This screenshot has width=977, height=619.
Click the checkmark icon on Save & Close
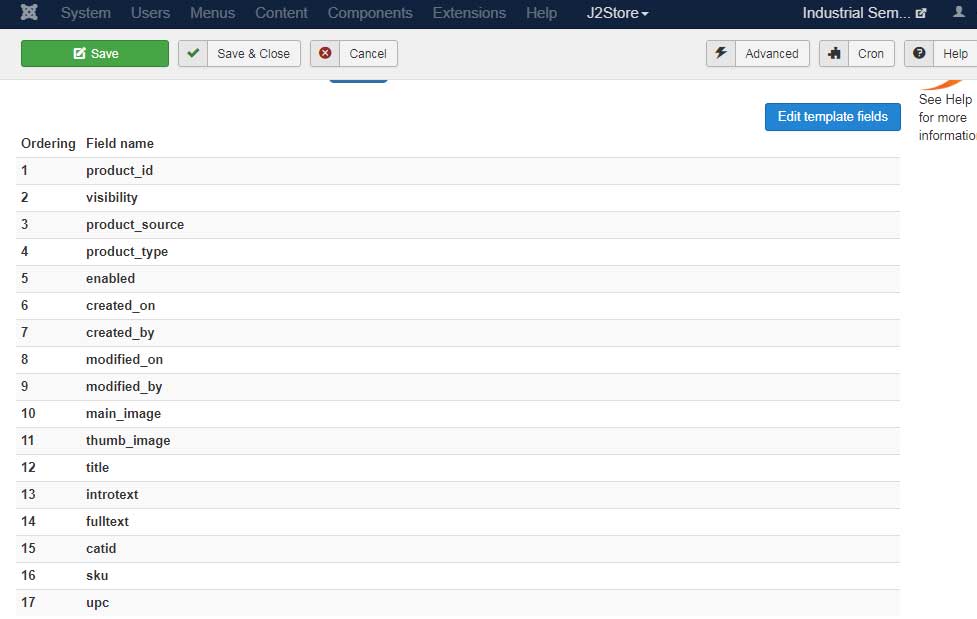click(x=193, y=54)
